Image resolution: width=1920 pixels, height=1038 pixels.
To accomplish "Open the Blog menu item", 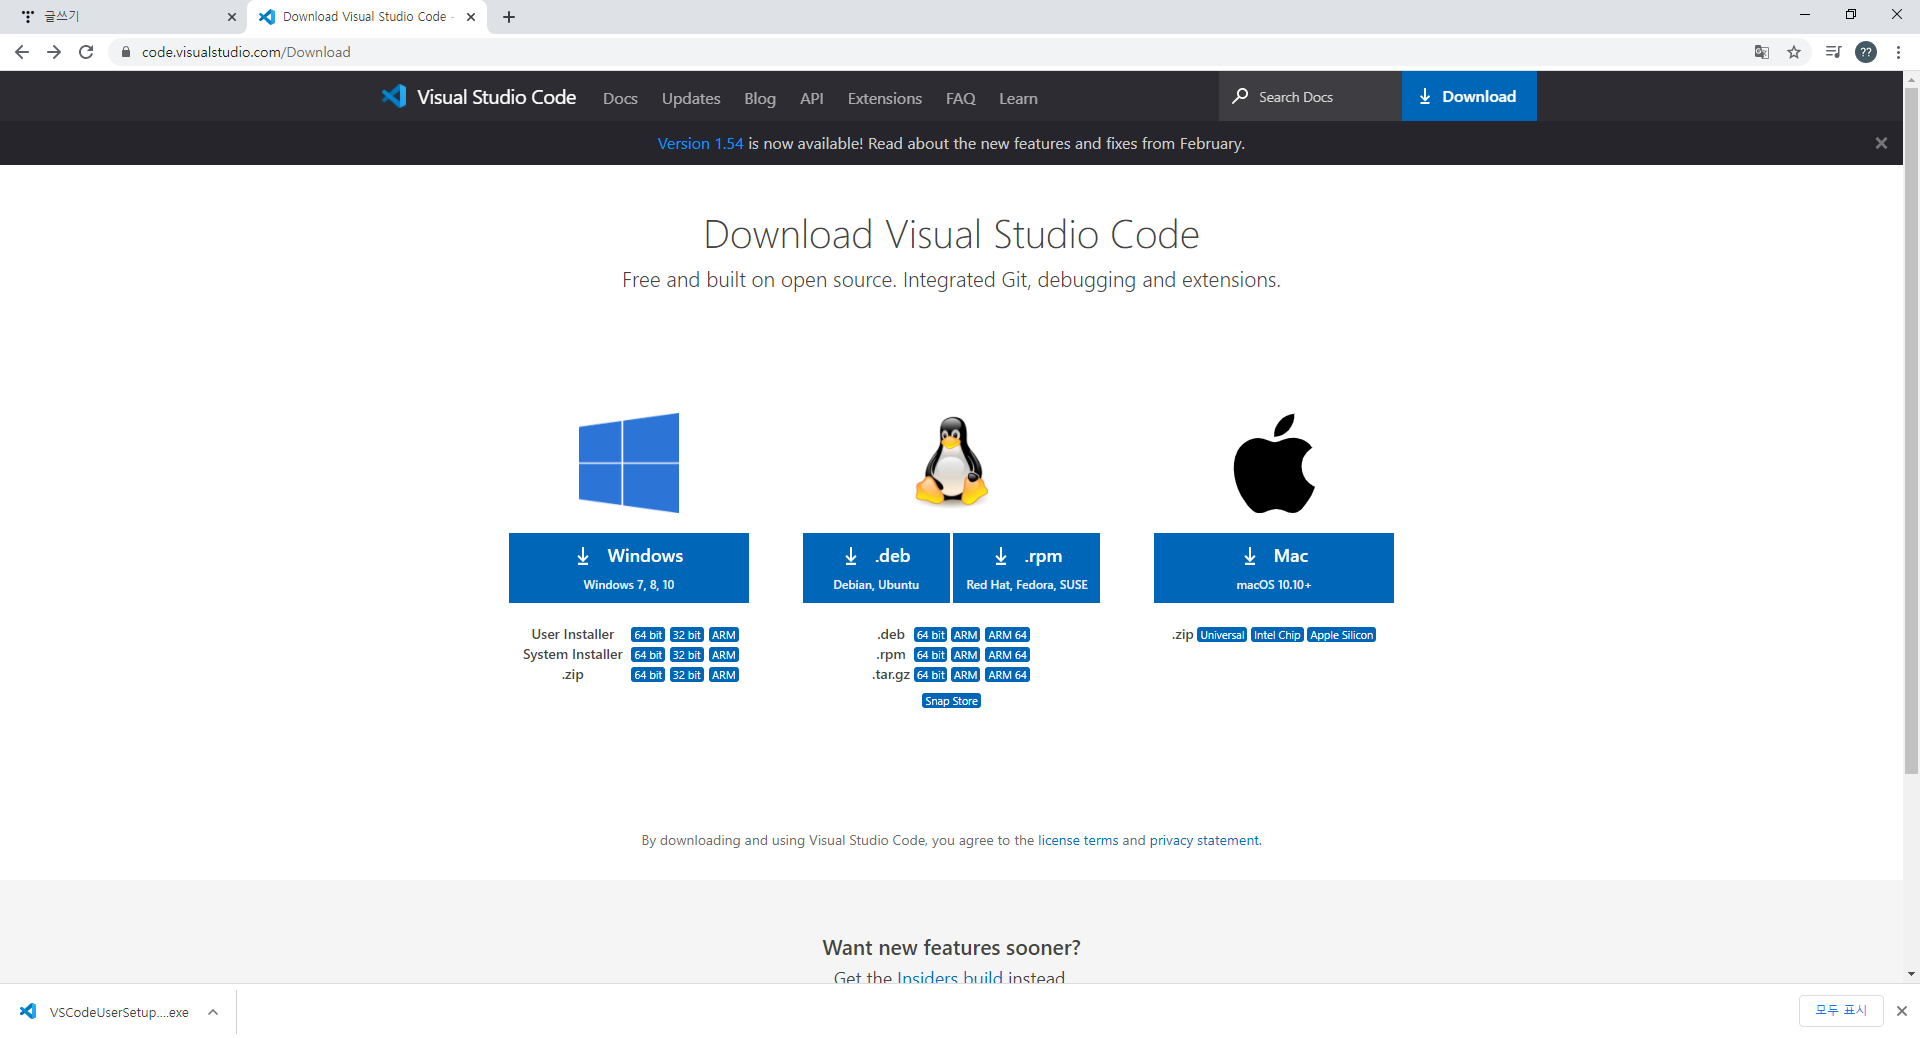I will pyautogui.click(x=760, y=98).
